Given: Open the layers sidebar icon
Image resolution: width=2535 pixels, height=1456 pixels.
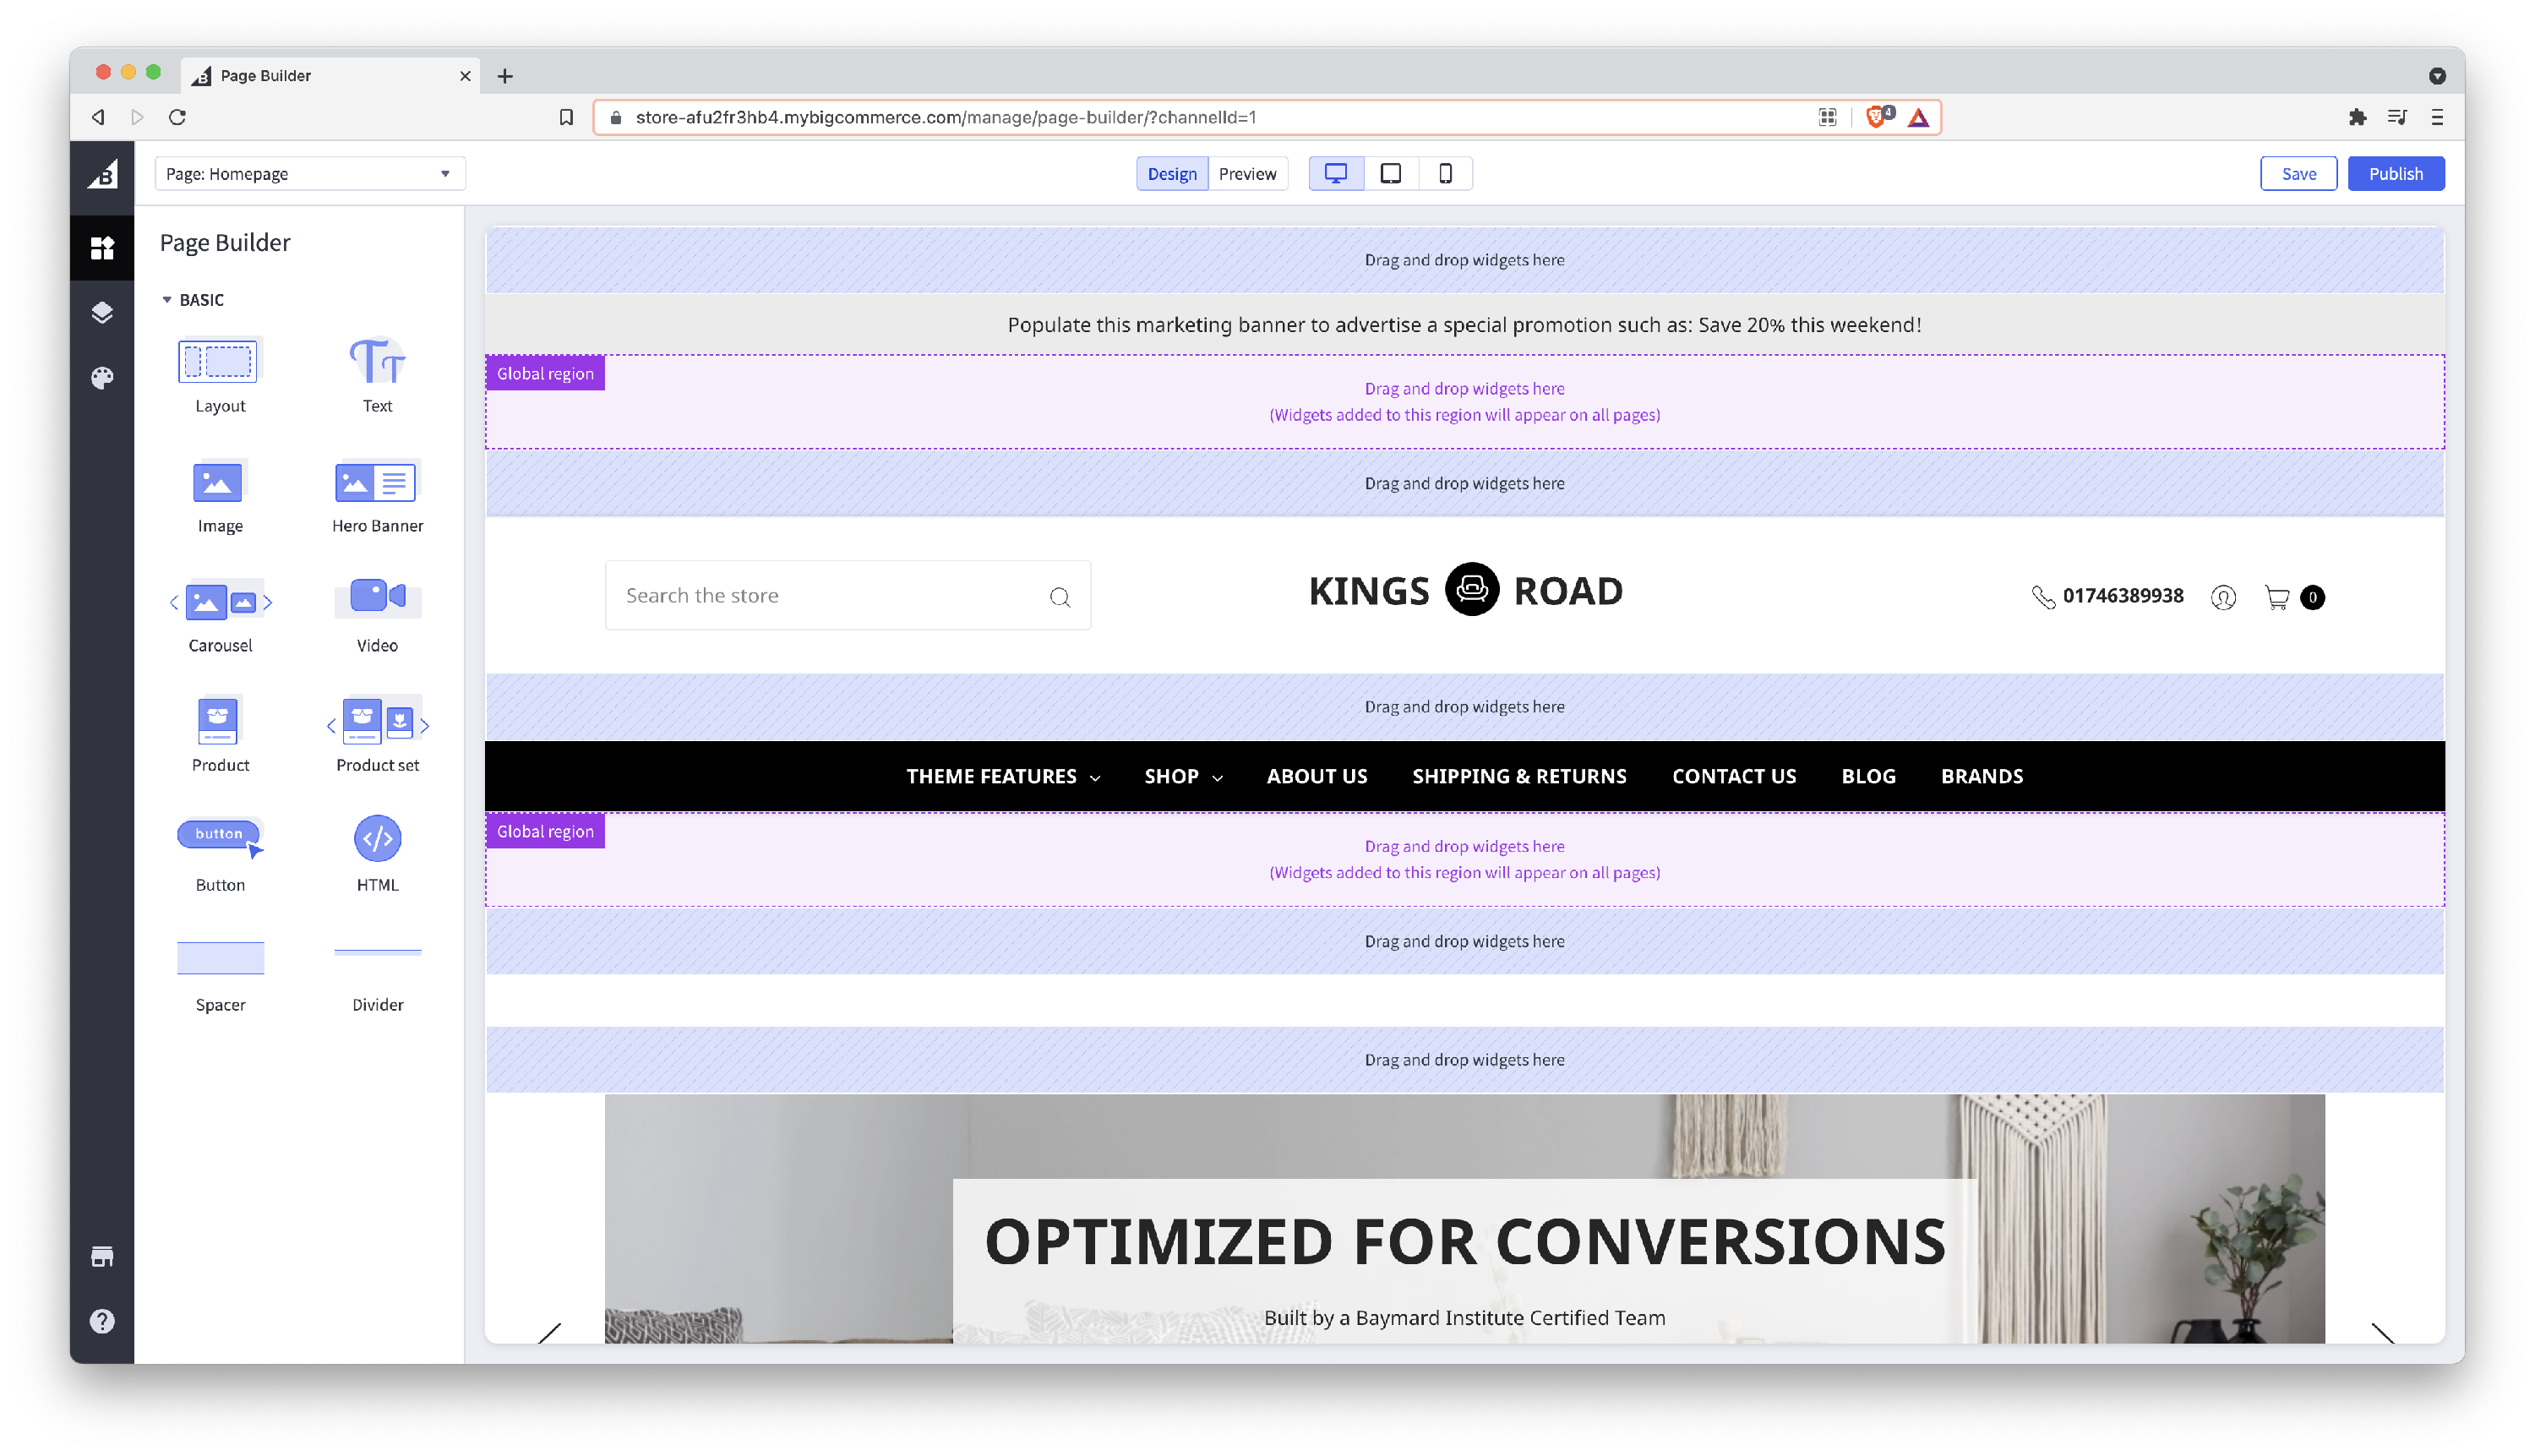Looking at the screenshot, I should [102, 313].
